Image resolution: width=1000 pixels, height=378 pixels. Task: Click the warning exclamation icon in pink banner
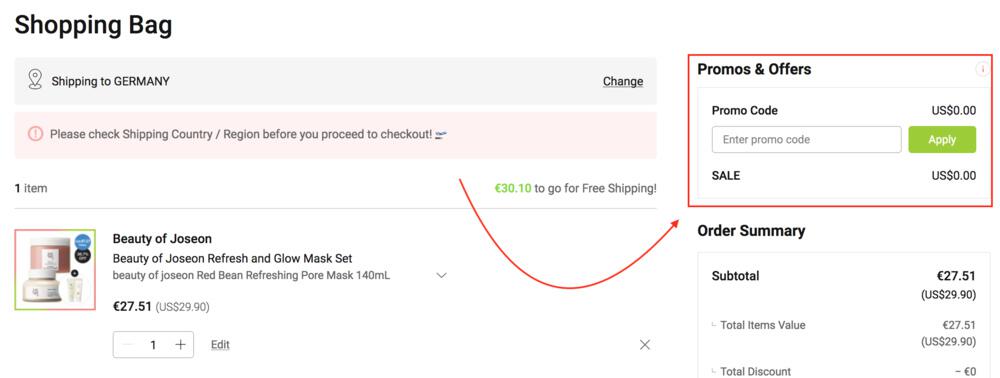click(x=35, y=134)
